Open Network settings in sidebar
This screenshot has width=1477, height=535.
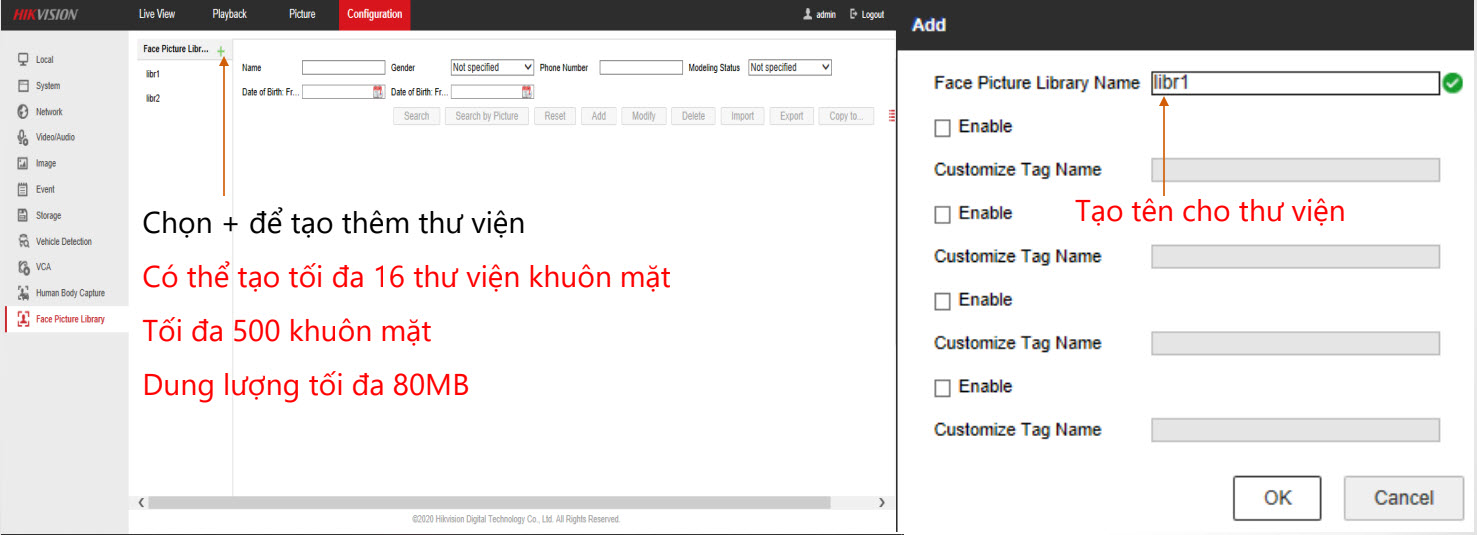(x=49, y=112)
